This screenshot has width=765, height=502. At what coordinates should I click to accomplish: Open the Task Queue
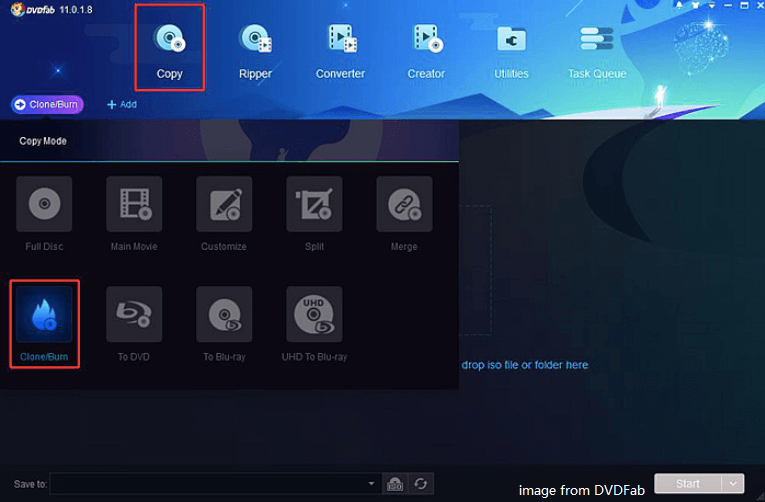(x=597, y=51)
